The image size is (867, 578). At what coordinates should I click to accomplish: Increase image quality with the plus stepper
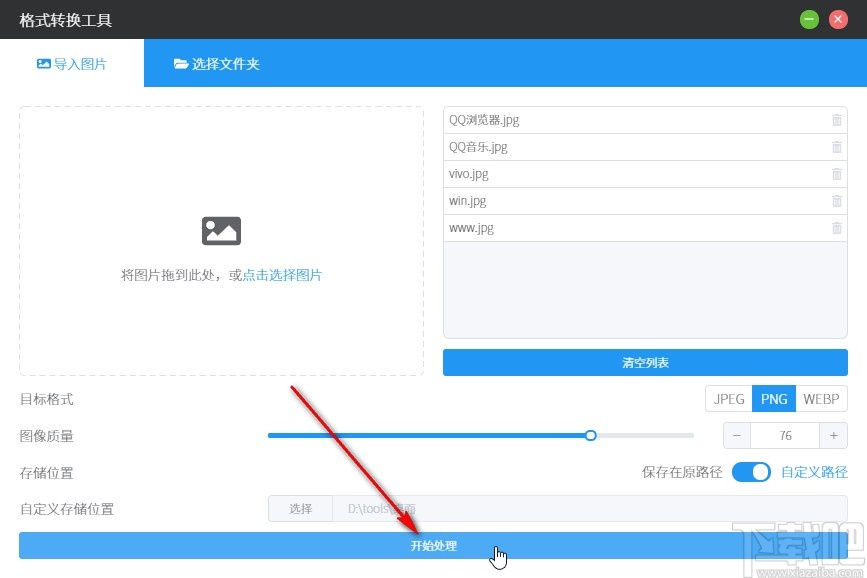(833, 435)
